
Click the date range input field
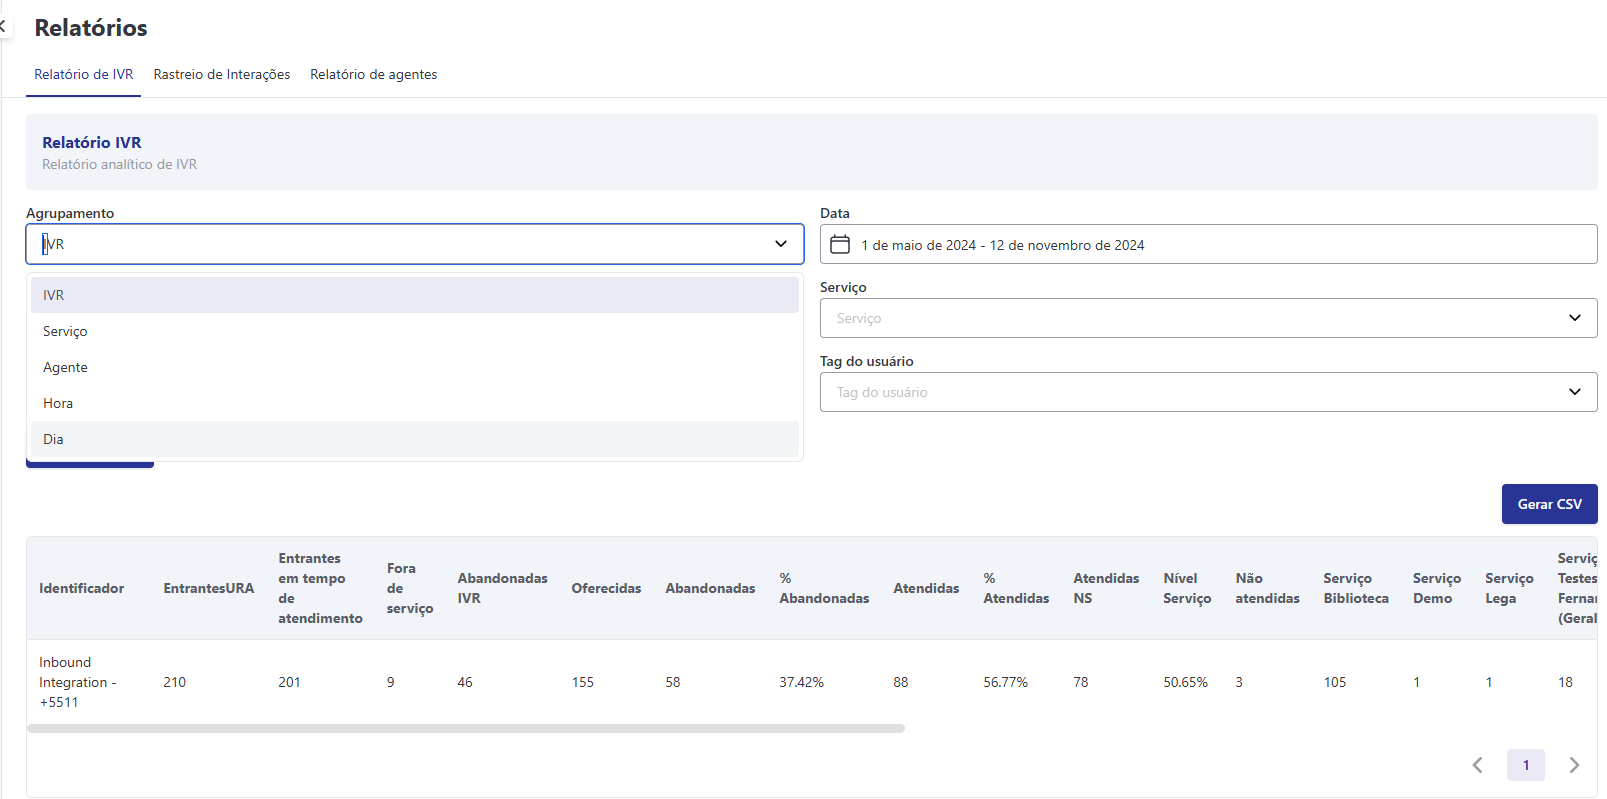coord(1208,244)
